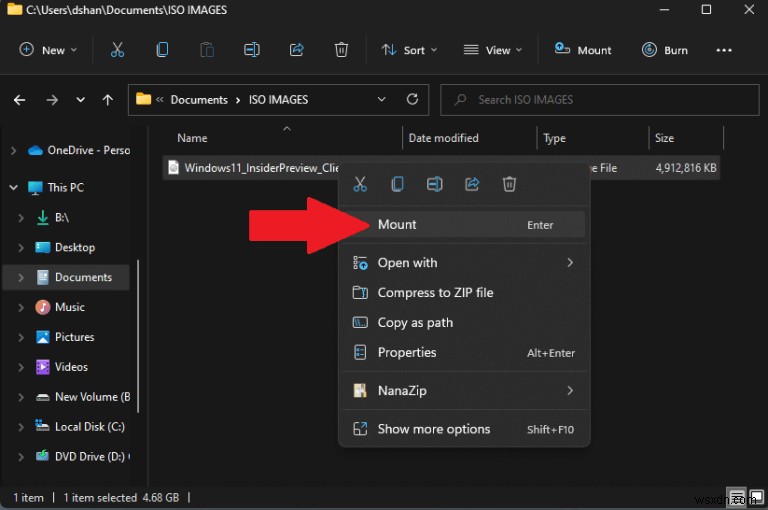
Task: Select Compress to ZIP file
Action: tap(464, 292)
